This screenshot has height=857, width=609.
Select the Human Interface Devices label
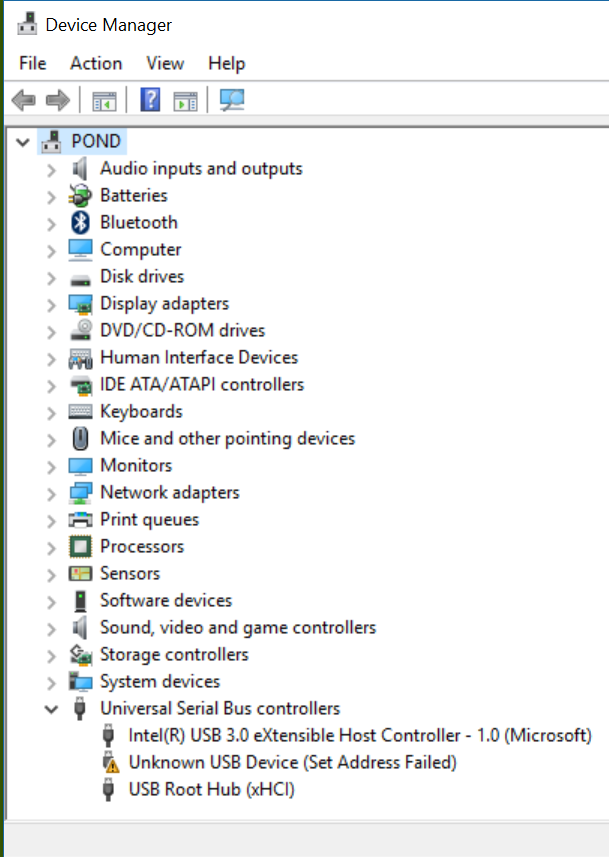(199, 357)
